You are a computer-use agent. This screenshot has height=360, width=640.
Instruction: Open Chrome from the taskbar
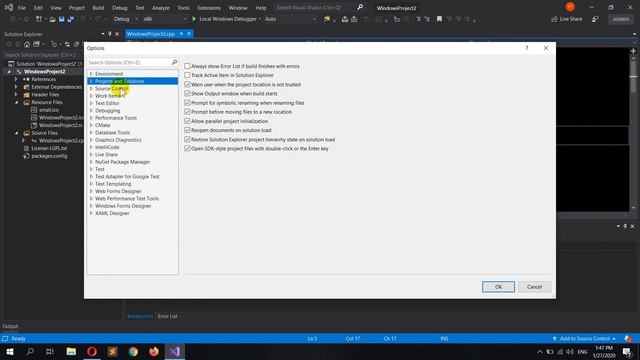[133, 351]
